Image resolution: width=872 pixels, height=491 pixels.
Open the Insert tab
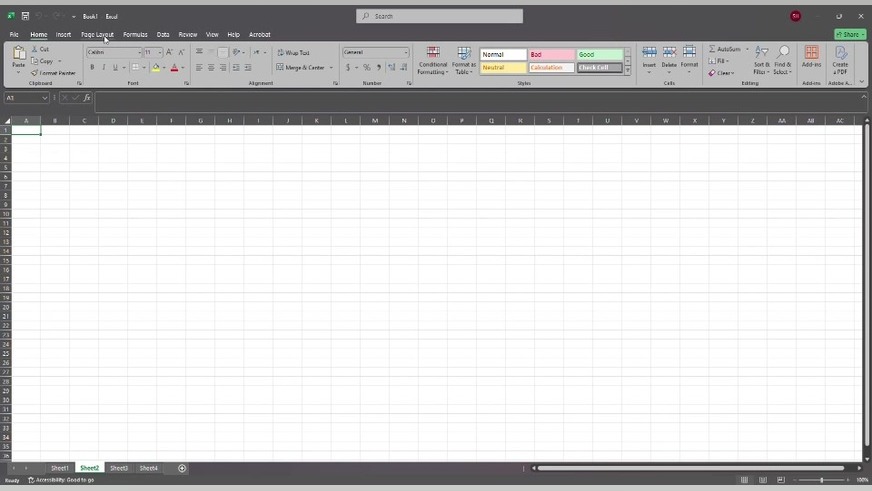[x=63, y=34]
